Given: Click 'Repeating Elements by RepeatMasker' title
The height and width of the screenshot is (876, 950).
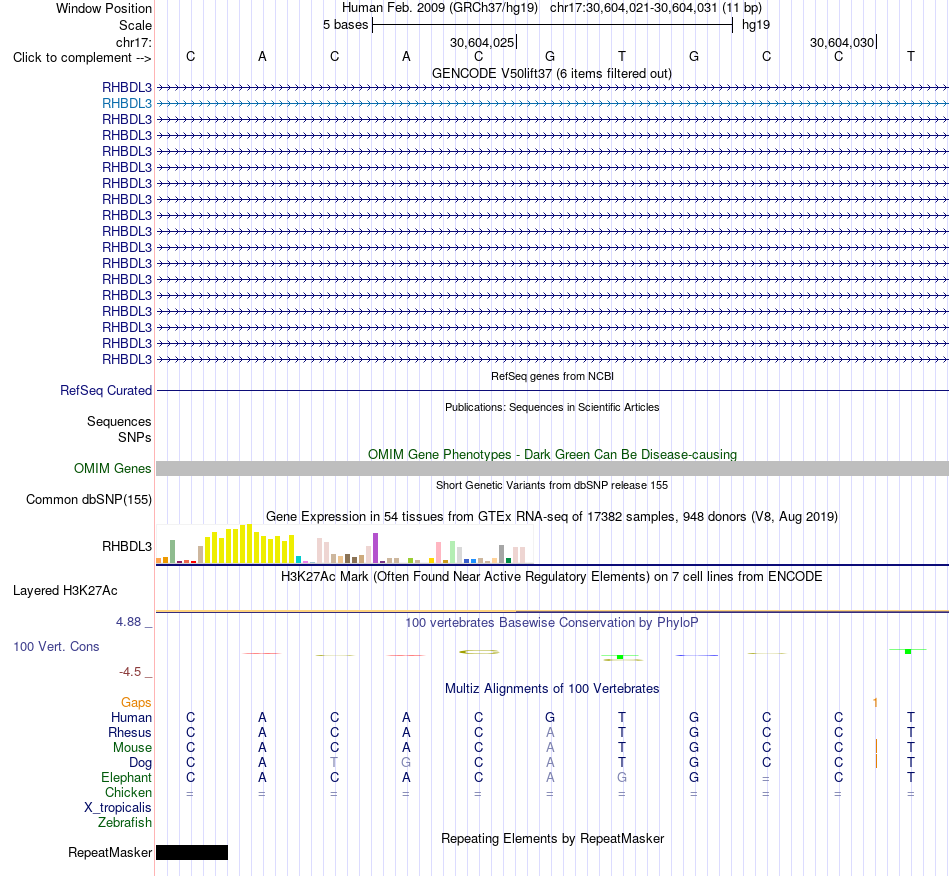Looking at the screenshot, I should coord(552,838).
